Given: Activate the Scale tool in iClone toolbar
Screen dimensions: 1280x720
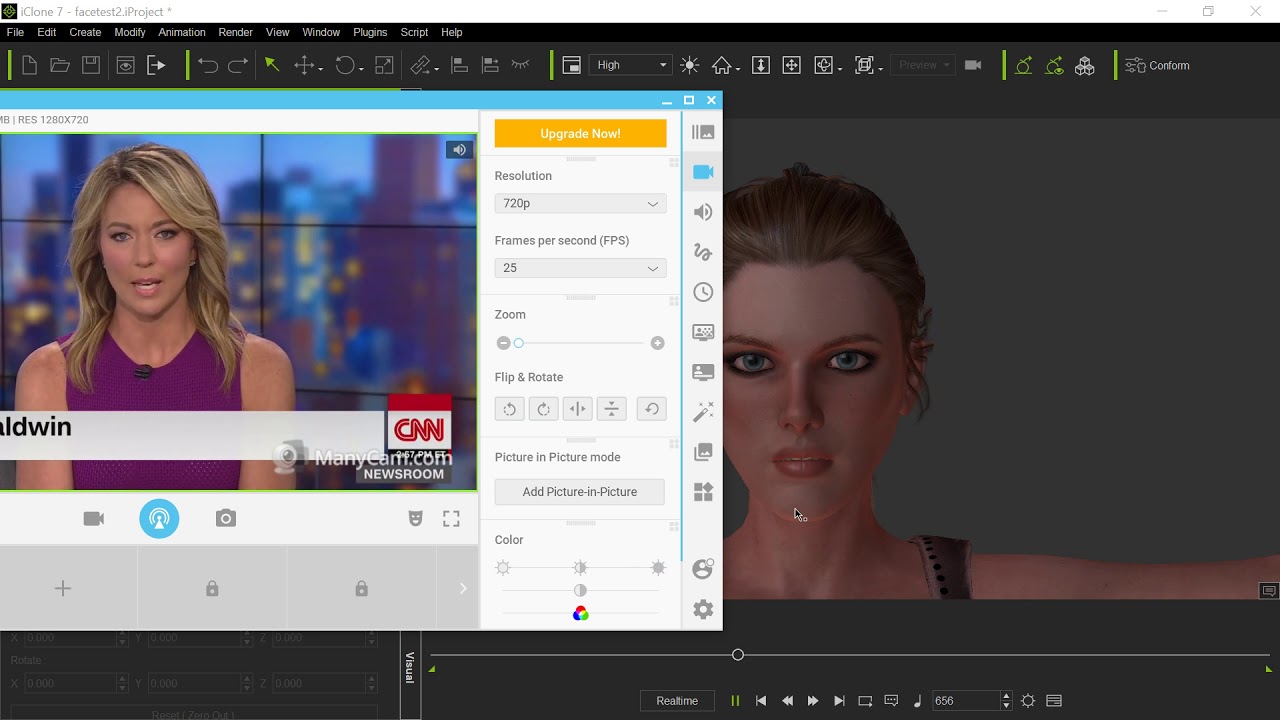Looking at the screenshot, I should pos(384,65).
